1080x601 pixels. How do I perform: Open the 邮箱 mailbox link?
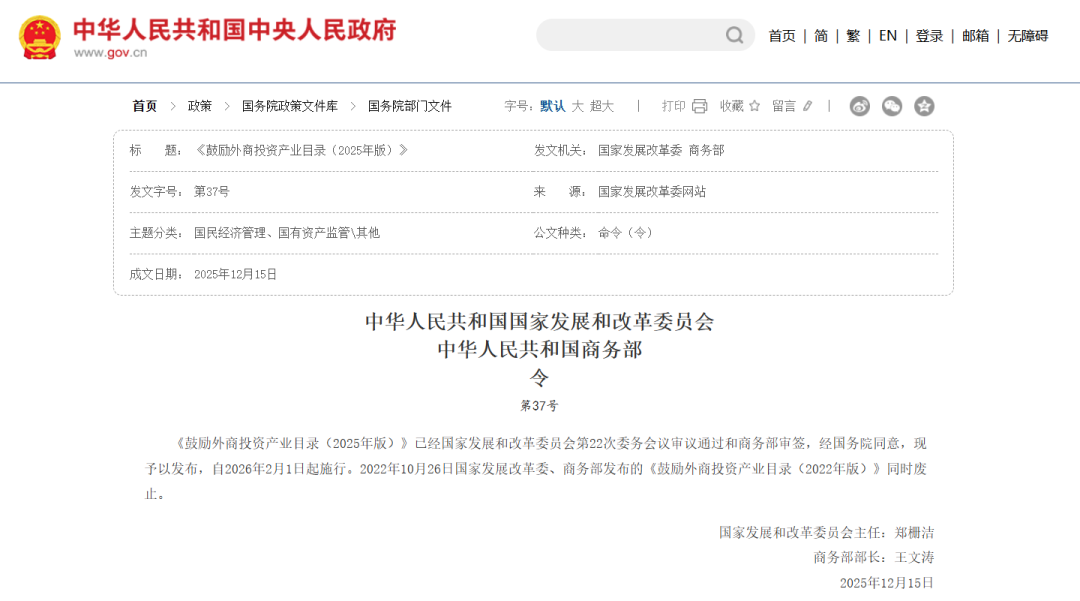click(x=975, y=35)
